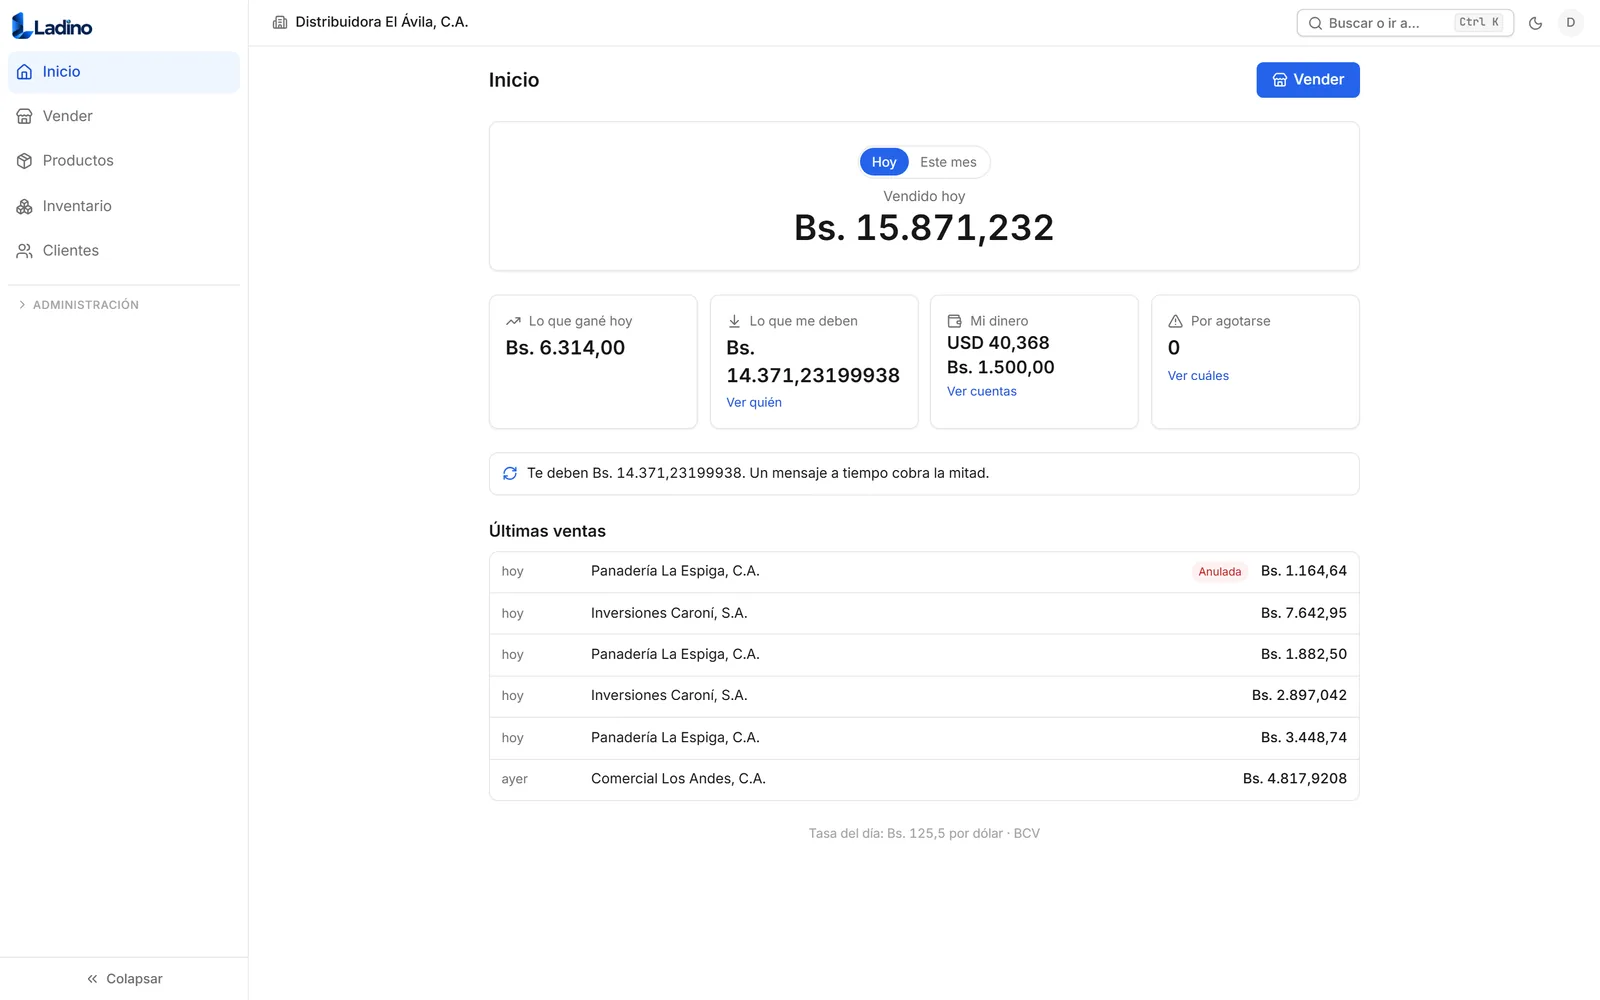Open the Ver cuáles link
1600x1000 pixels.
(1198, 376)
